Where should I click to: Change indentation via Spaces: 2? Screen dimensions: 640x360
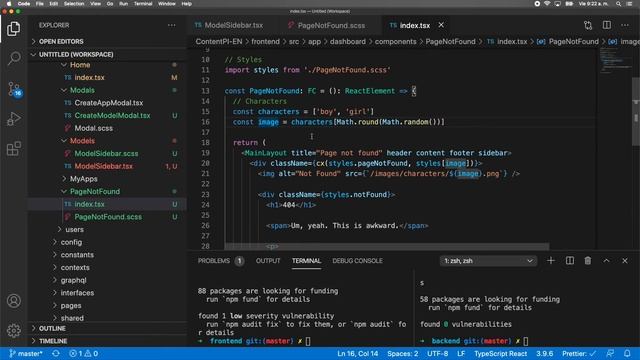(x=402, y=353)
